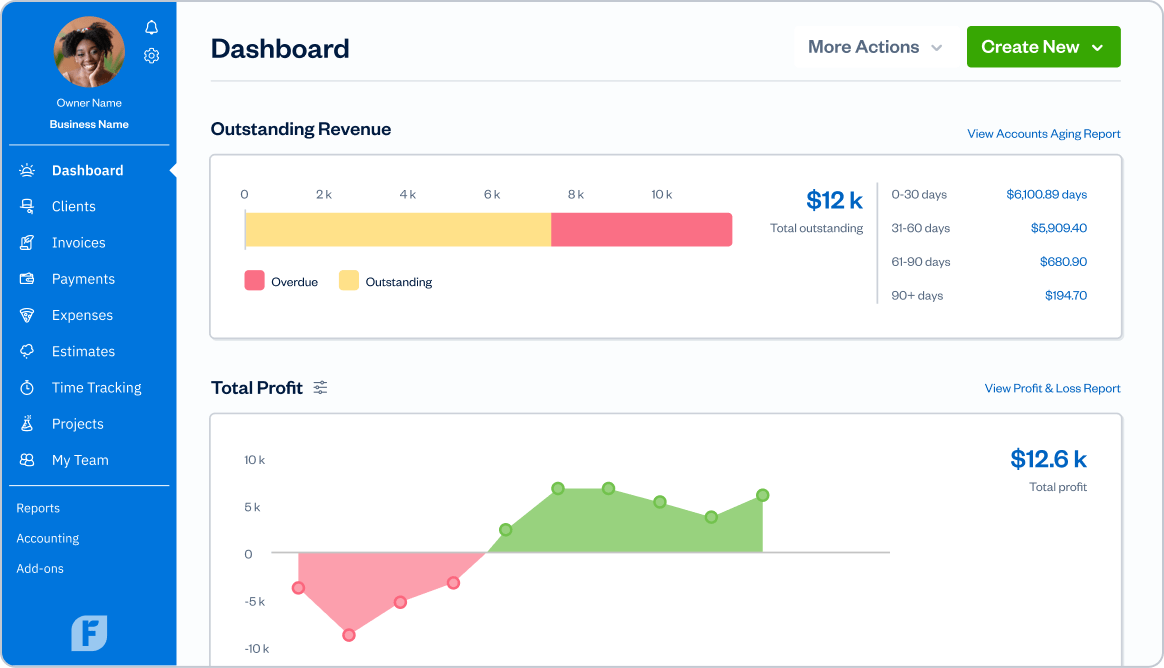Viewport: 1164px width, 668px height.
Task: Open the Projects section
Action: pos(80,423)
